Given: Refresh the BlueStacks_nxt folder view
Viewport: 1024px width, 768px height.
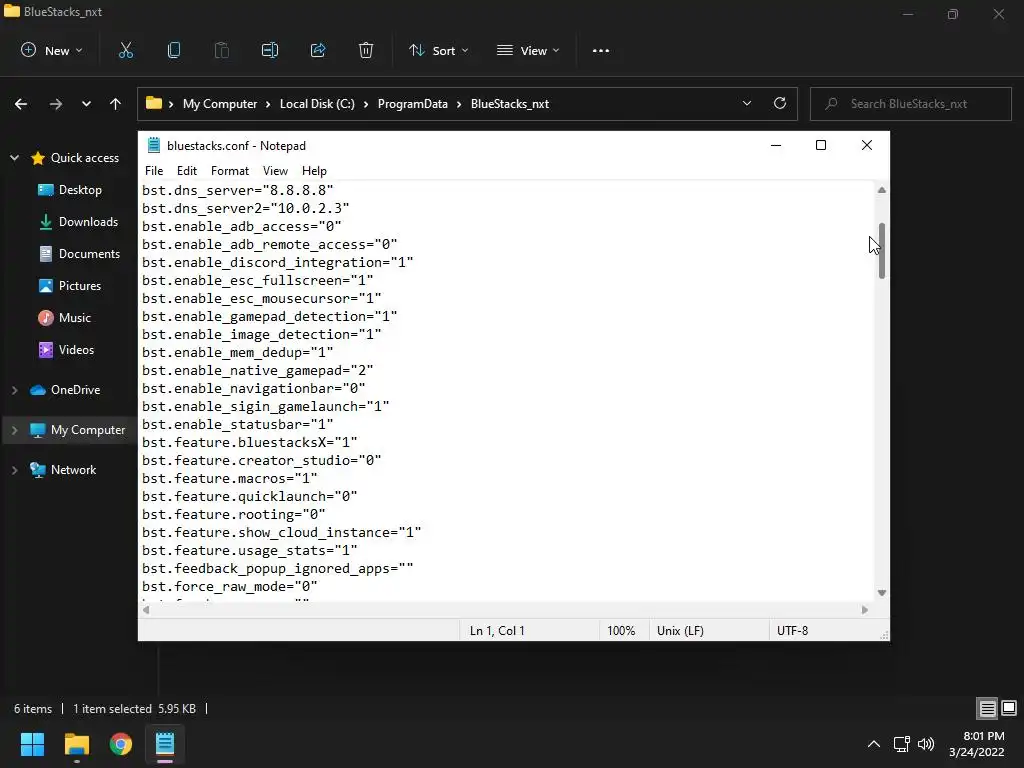Looking at the screenshot, I should (x=780, y=103).
